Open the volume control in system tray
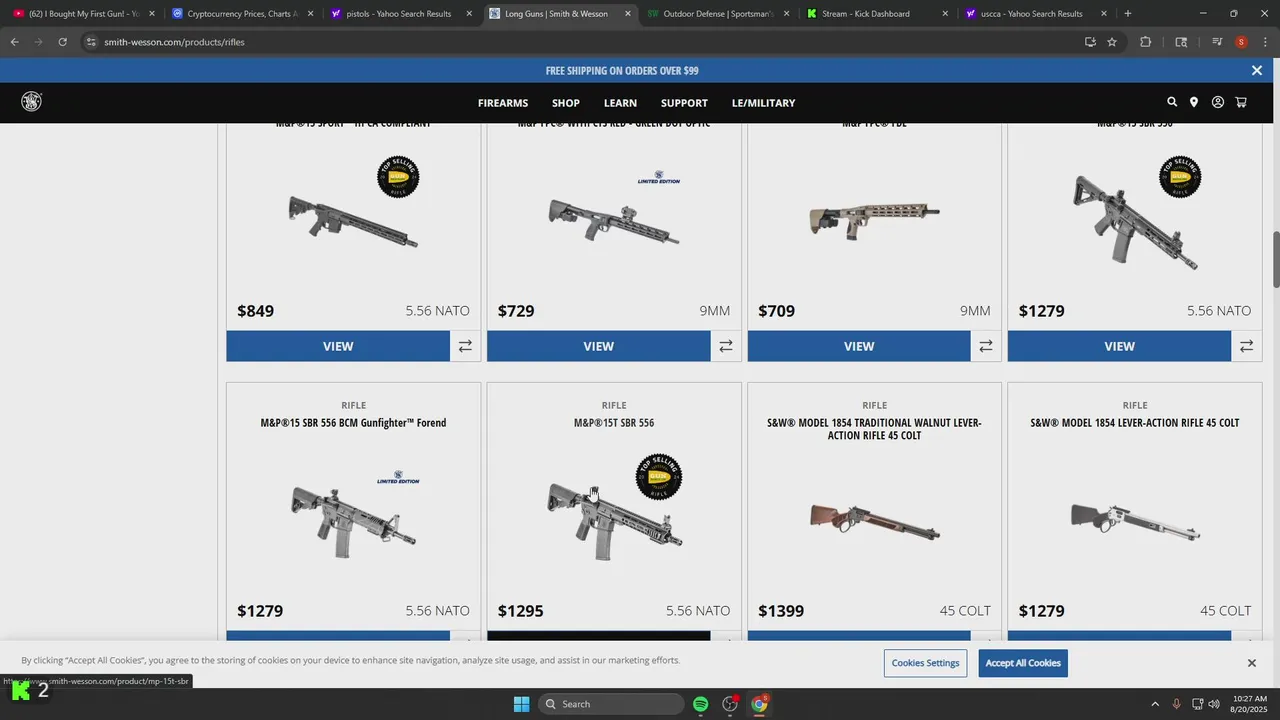This screenshot has height=720, width=1280. coord(1214,704)
